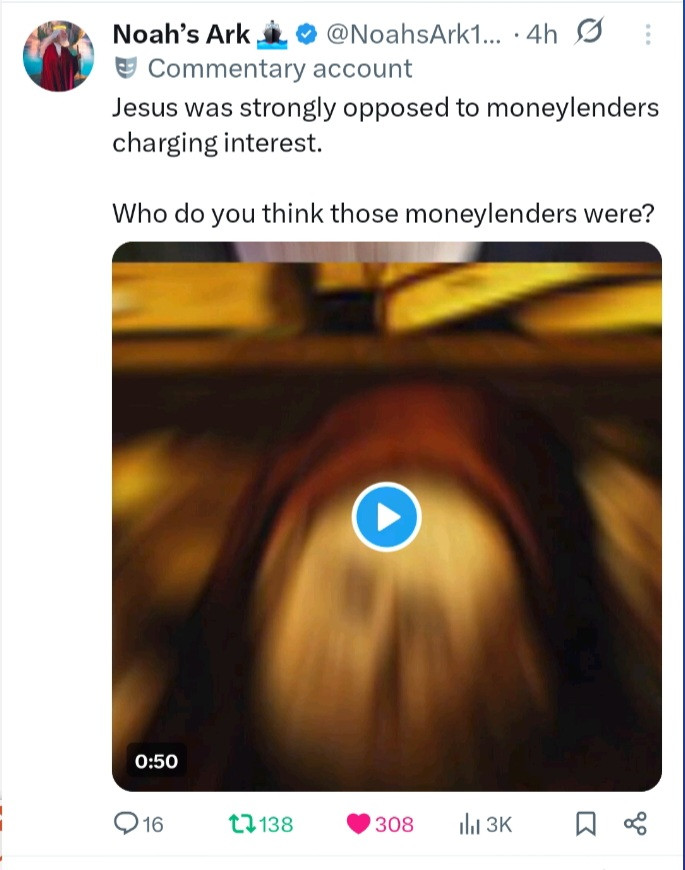Click the line 'Who do you think those moneylenders were?'

point(383,214)
